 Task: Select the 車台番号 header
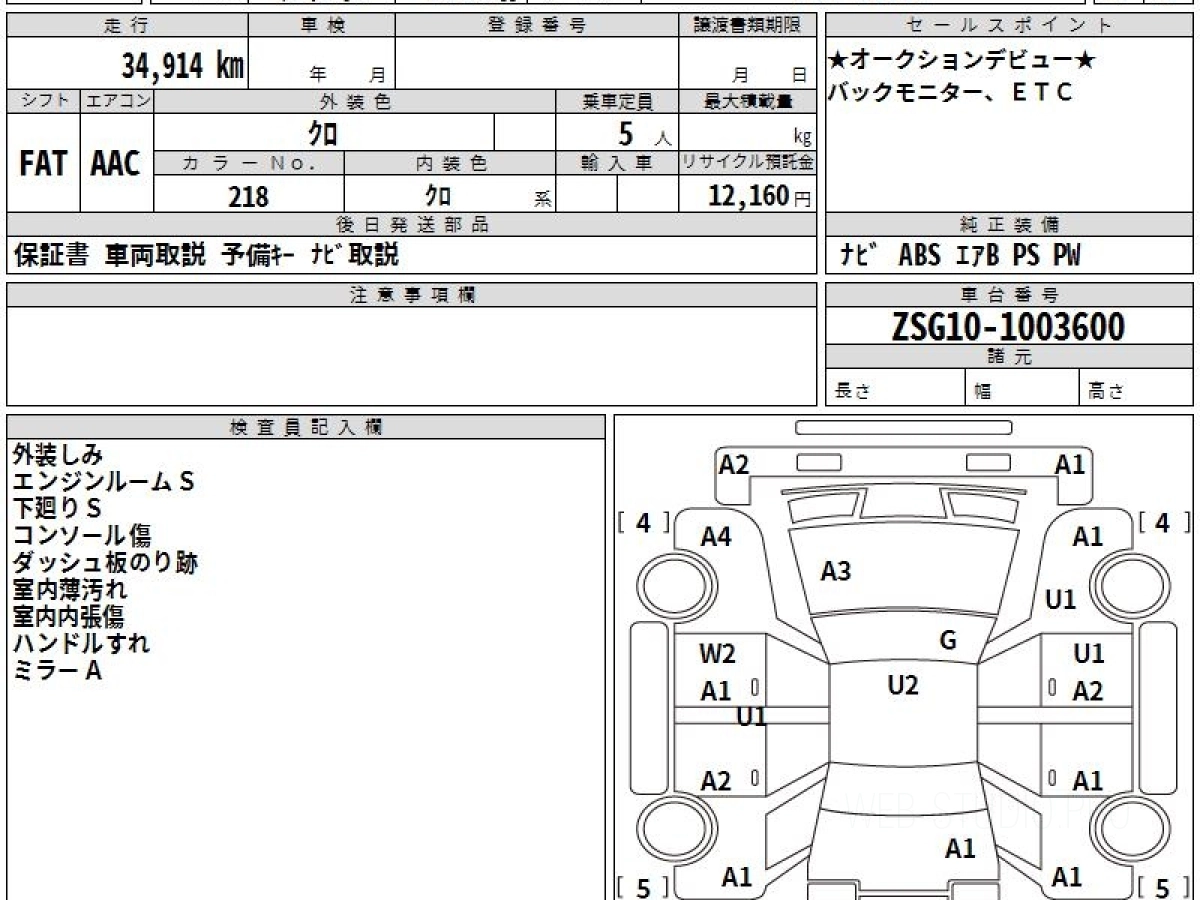point(1010,295)
